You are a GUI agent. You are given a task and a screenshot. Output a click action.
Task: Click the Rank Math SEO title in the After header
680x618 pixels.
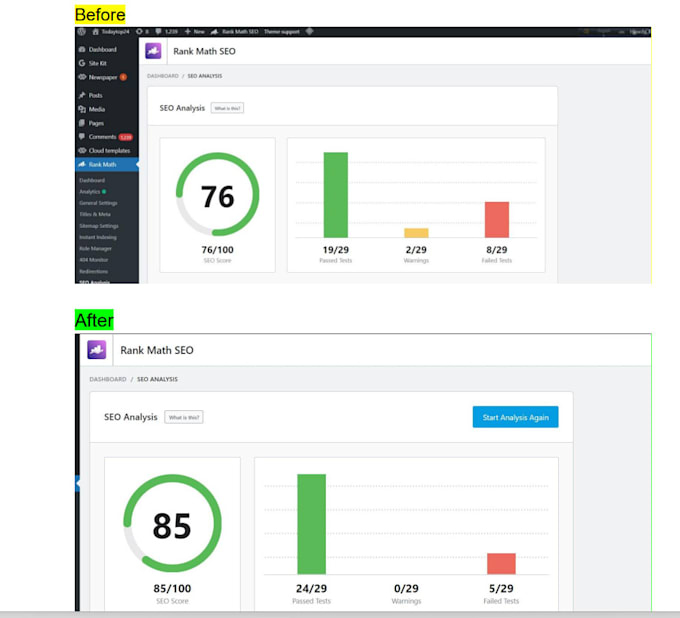pyautogui.click(x=157, y=350)
